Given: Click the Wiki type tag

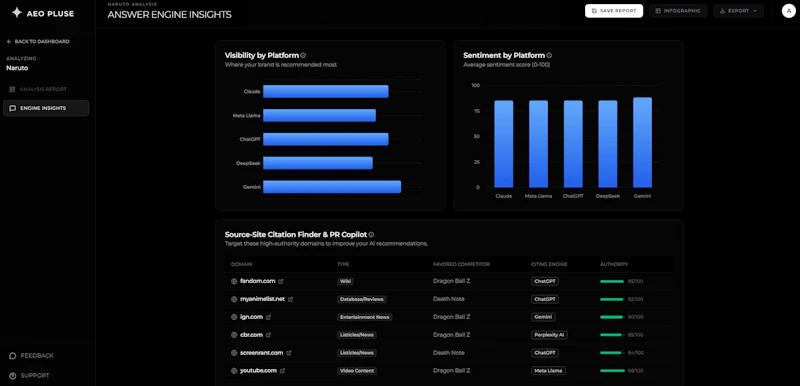Looking at the screenshot, I should tap(345, 281).
